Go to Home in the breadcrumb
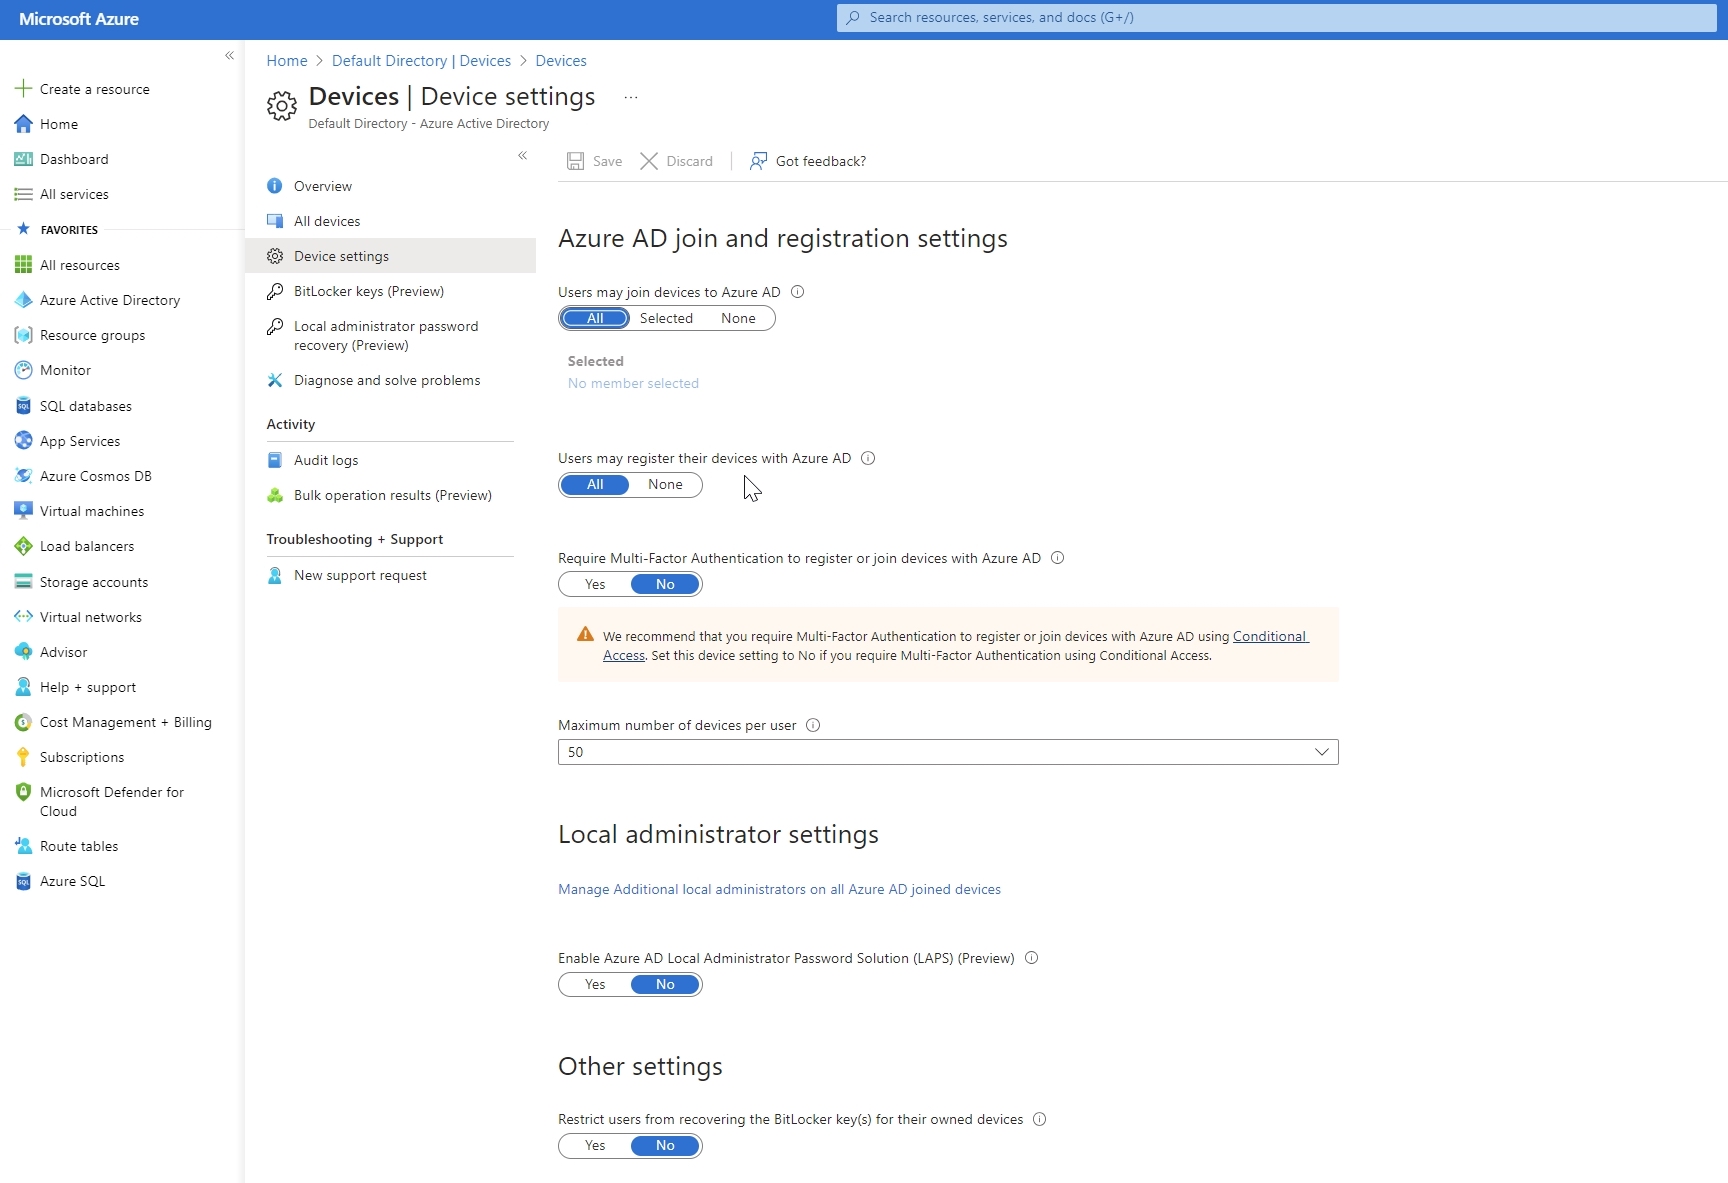This screenshot has height=1183, width=1728. (287, 61)
